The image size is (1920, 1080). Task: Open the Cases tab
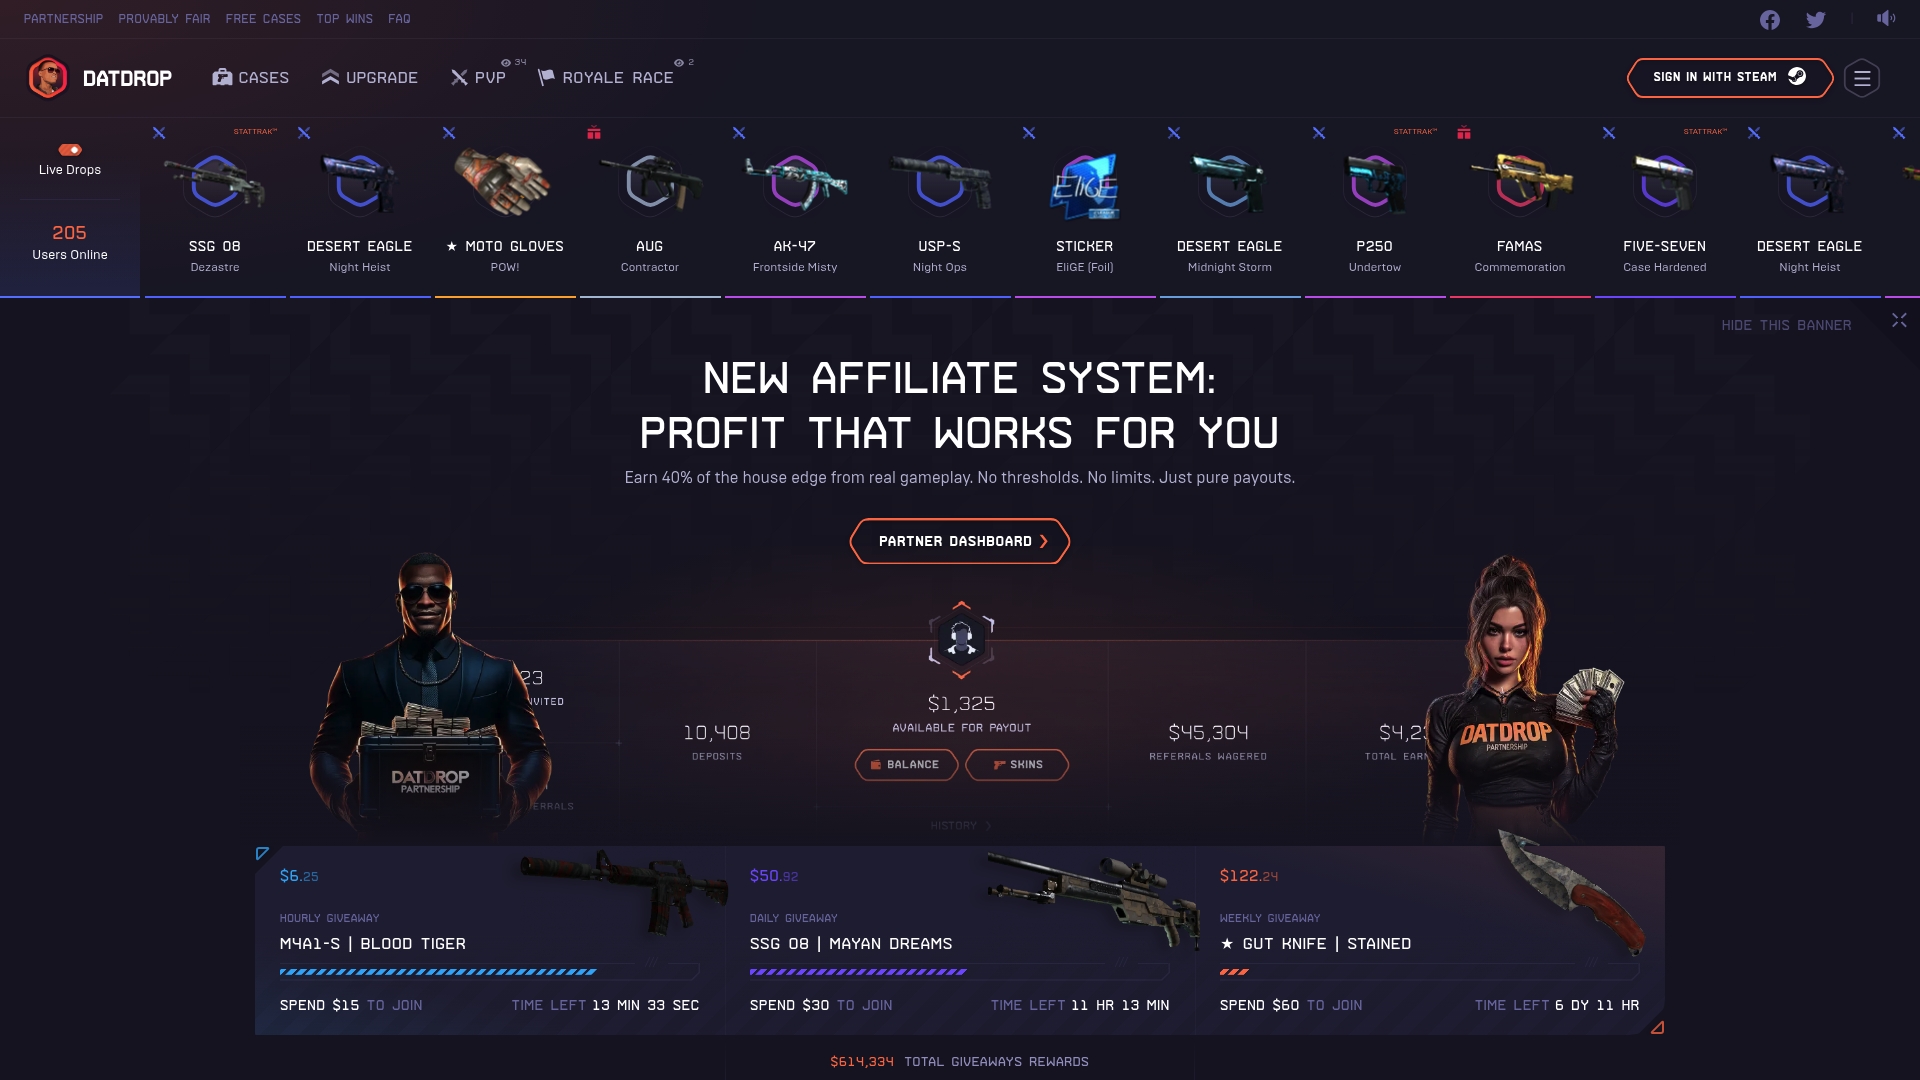(x=250, y=78)
